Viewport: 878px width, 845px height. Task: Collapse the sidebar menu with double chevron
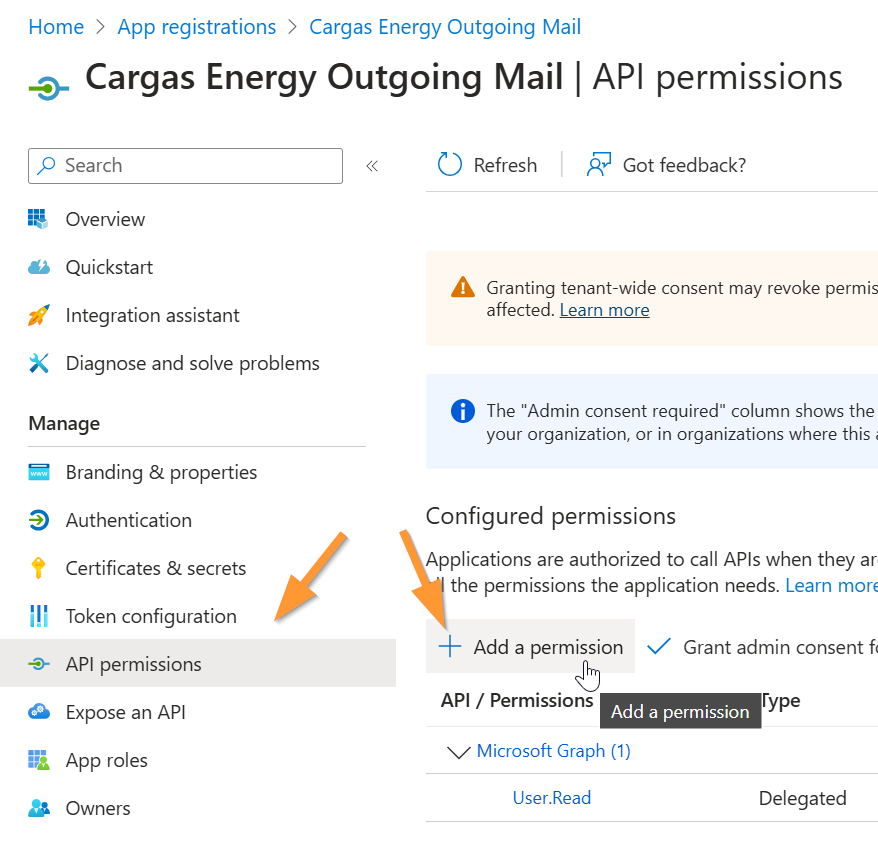pyautogui.click(x=372, y=166)
